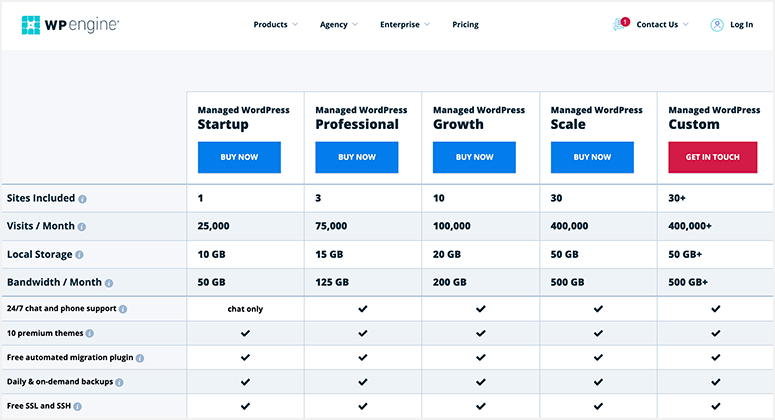Click the 'chat only' cell for Startup

(x=245, y=309)
